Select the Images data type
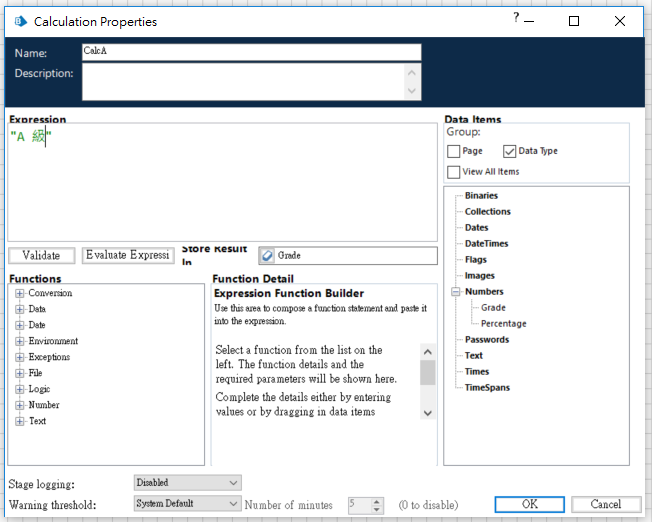This screenshot has width=652, height=522. coord(479,276)
